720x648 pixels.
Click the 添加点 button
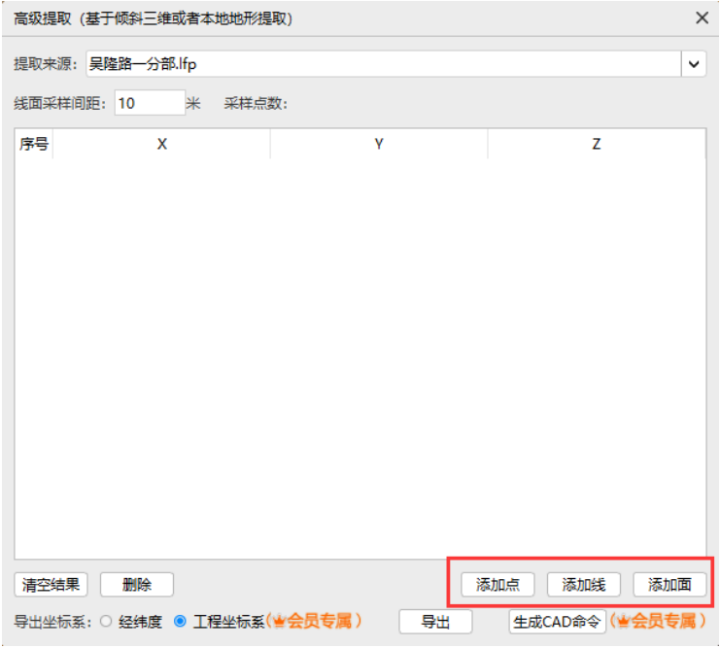coord(498,584)
